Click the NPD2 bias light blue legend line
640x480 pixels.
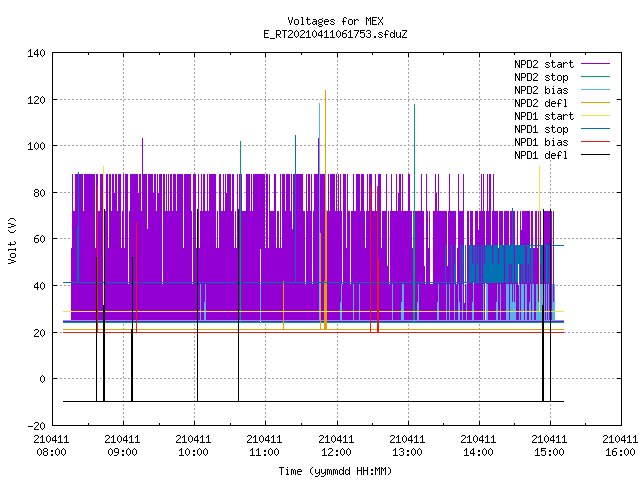click(595, 90)
